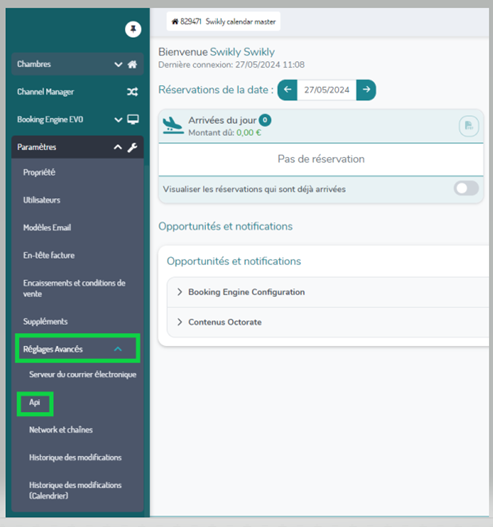The width and height of the screenshot is (493, 527).
Task: Toggle Visualiser les réservations déjà arrivées switch
Action: coord(466,189)
